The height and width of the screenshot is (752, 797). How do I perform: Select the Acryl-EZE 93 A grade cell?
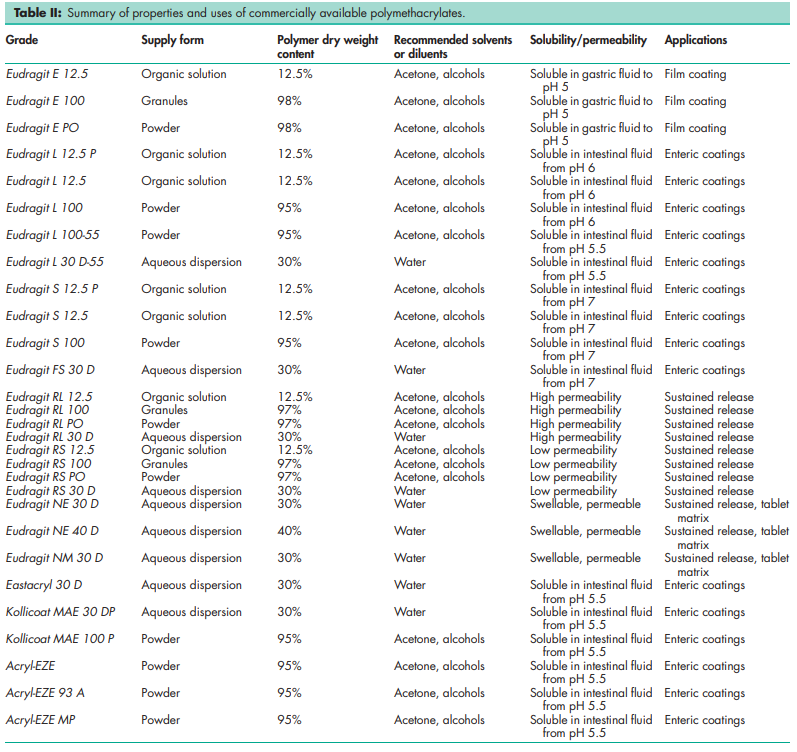46,693
